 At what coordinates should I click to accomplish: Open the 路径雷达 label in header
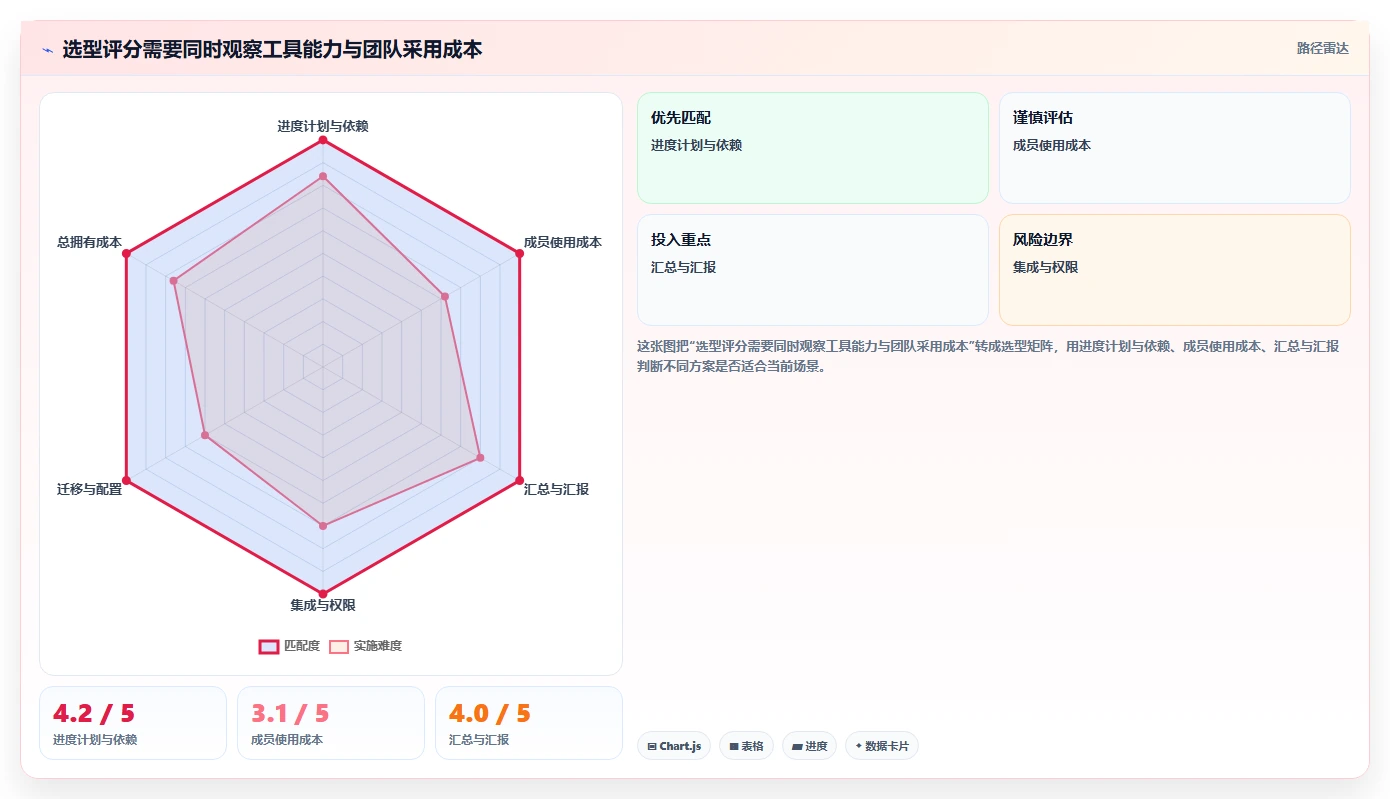1322,48
